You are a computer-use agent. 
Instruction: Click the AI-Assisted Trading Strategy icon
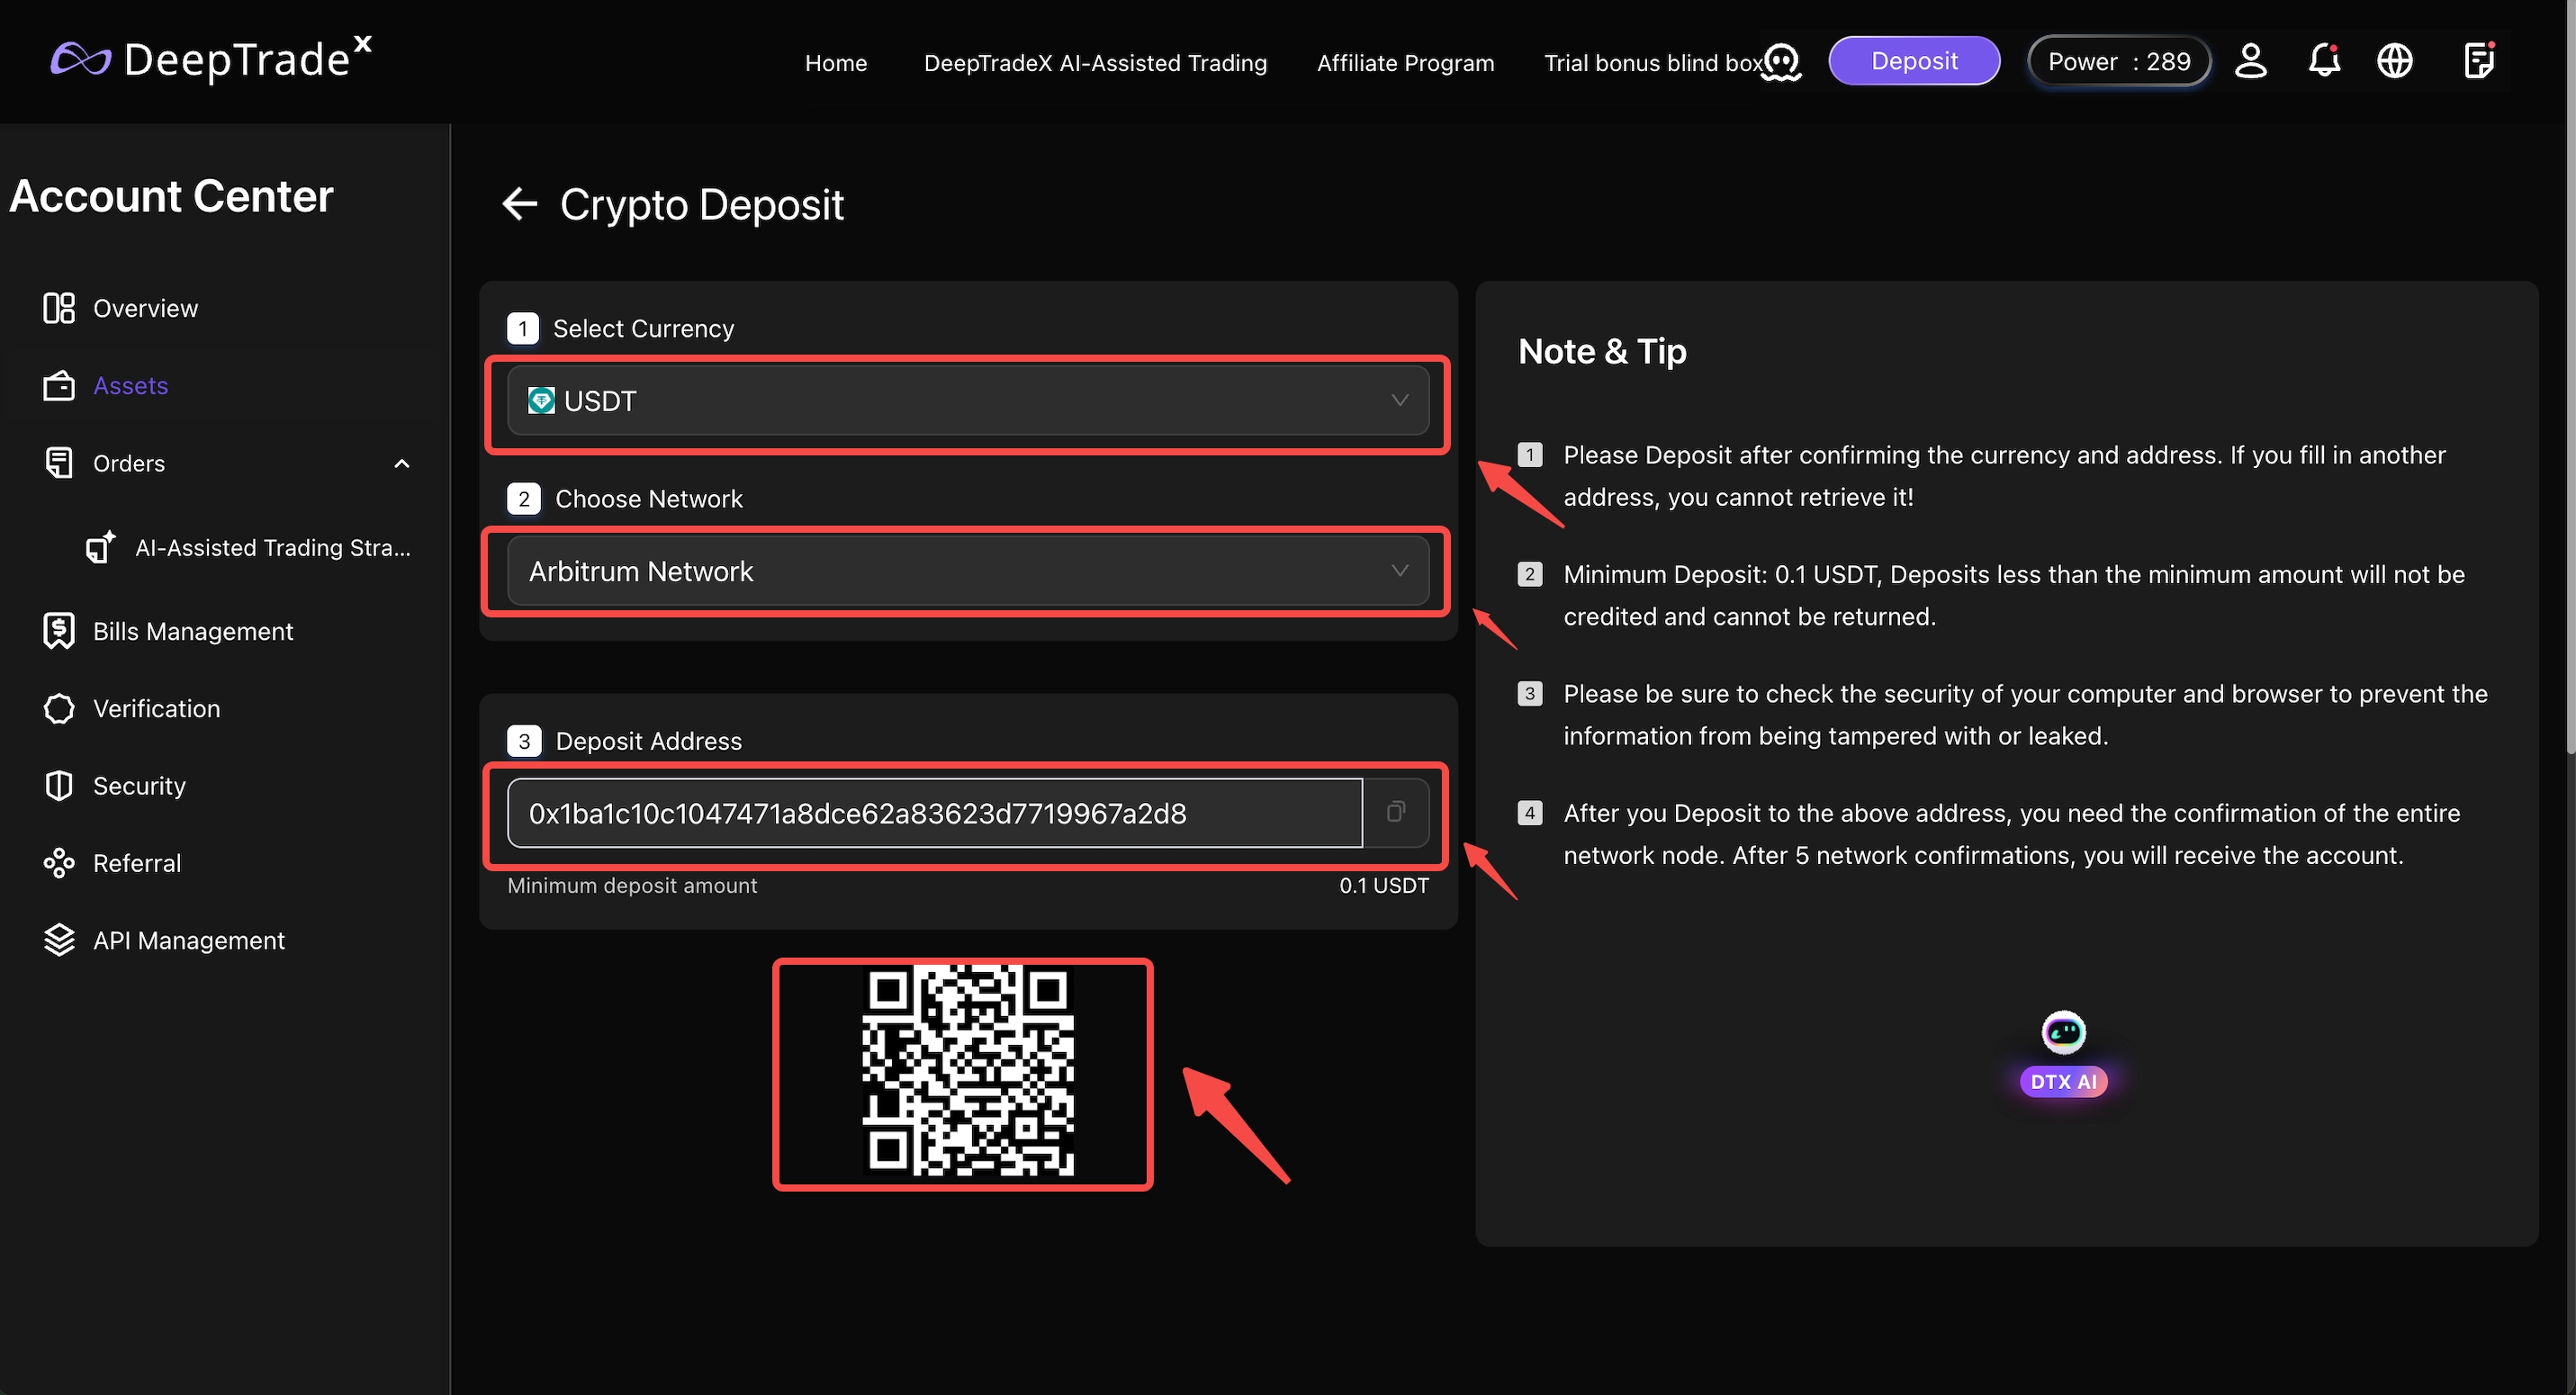pyautogui.click(x=100, y=547)
